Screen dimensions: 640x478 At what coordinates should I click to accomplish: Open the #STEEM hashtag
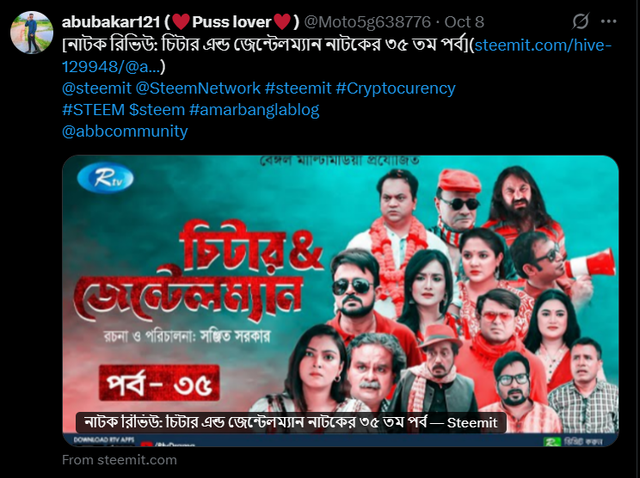coord(93,110)
